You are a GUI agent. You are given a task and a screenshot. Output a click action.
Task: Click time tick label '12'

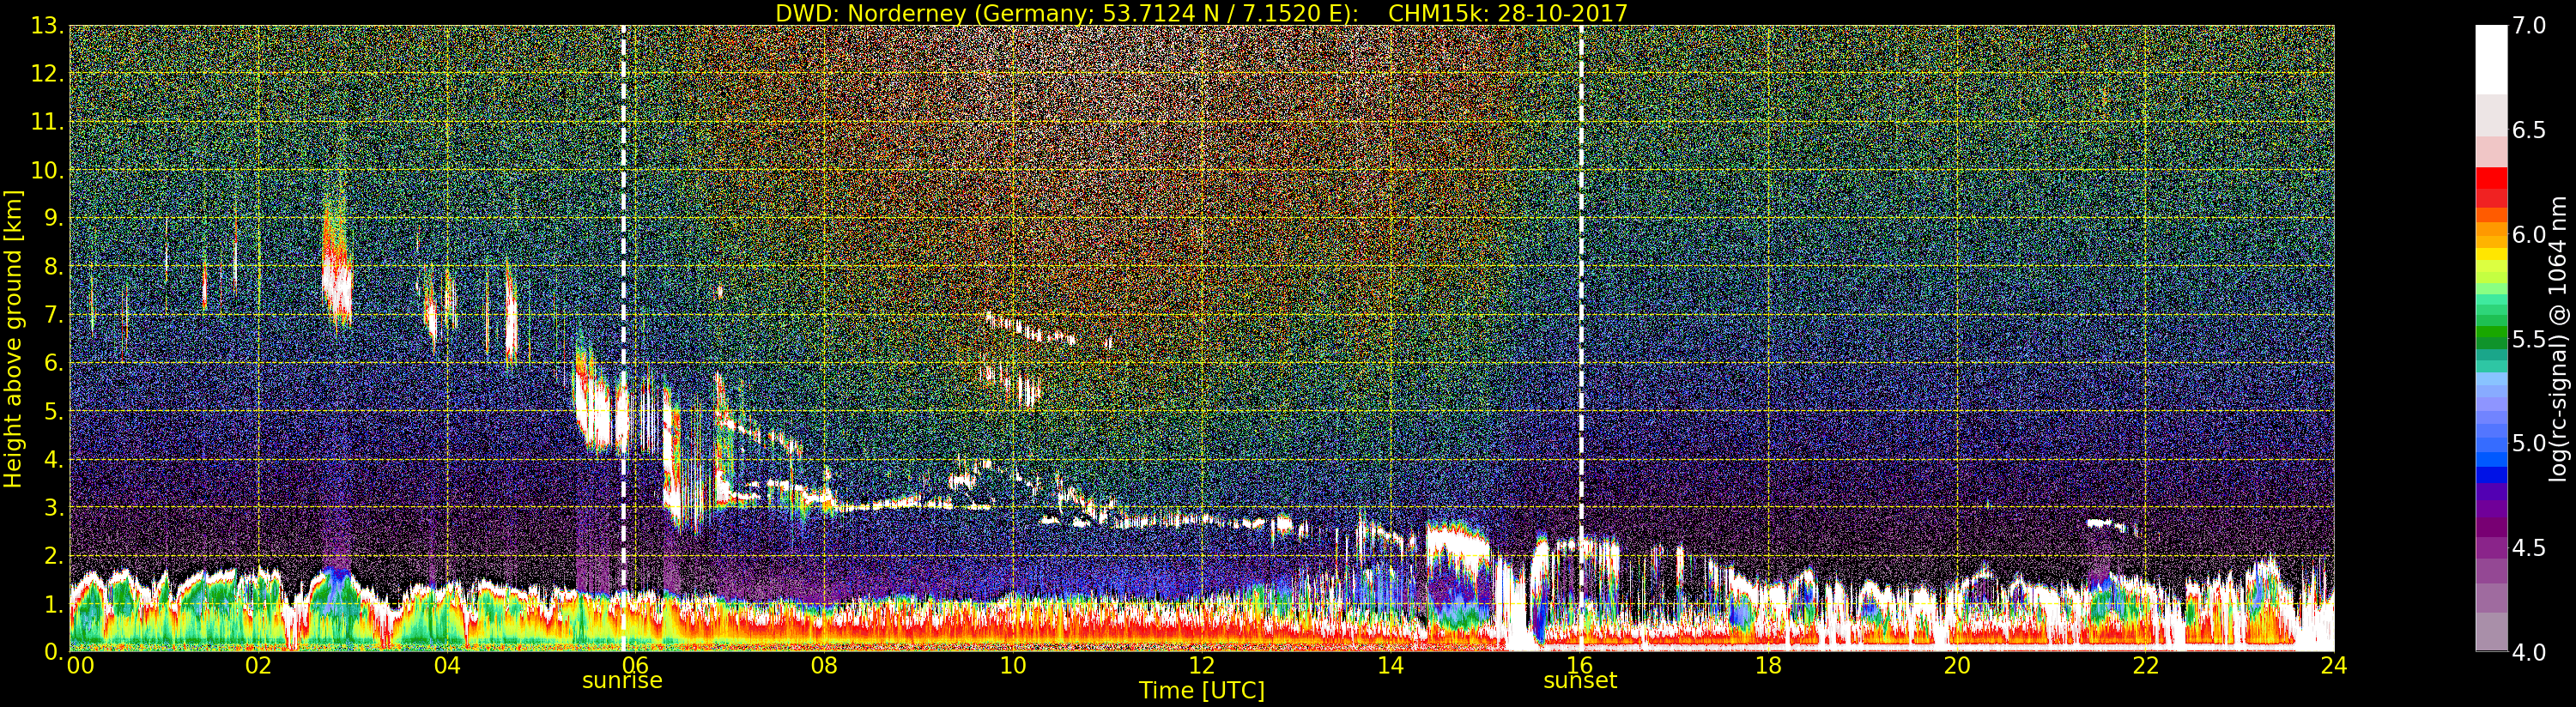coord(1201,665)
